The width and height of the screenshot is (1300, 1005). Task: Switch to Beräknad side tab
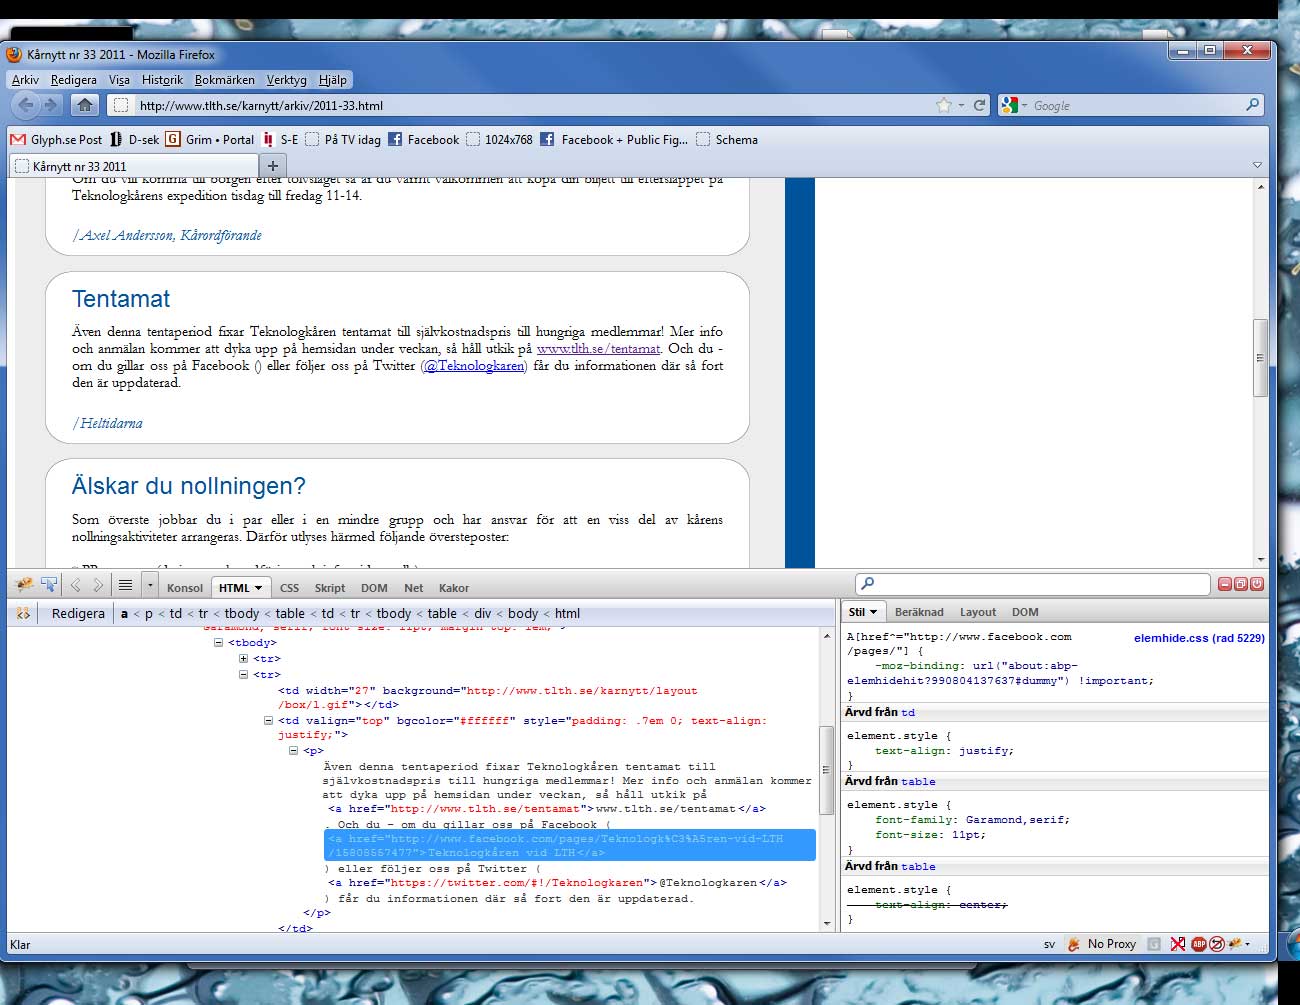[x=919, y=612]
